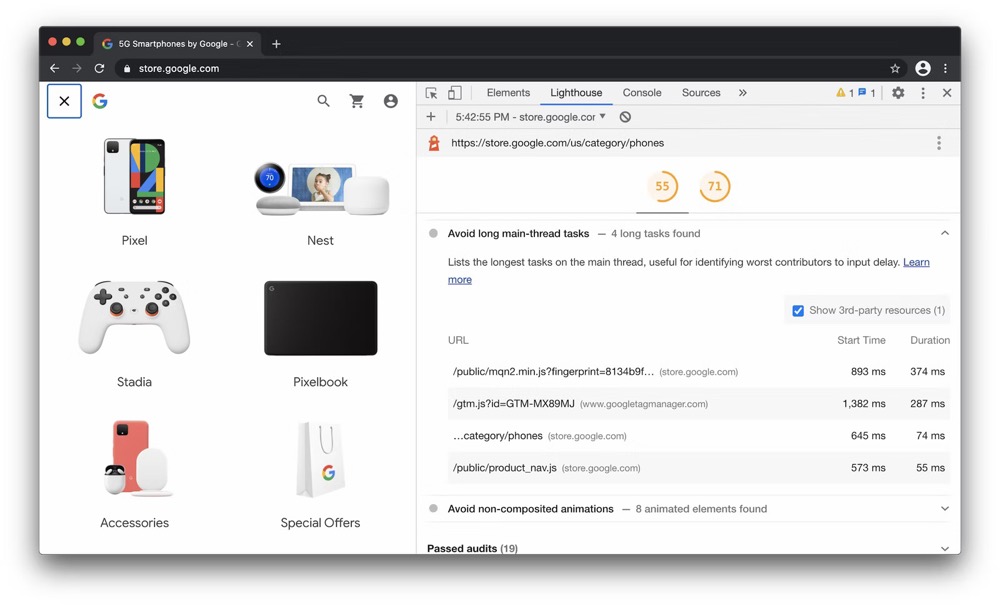Click the Duration column header

point(930,341)
